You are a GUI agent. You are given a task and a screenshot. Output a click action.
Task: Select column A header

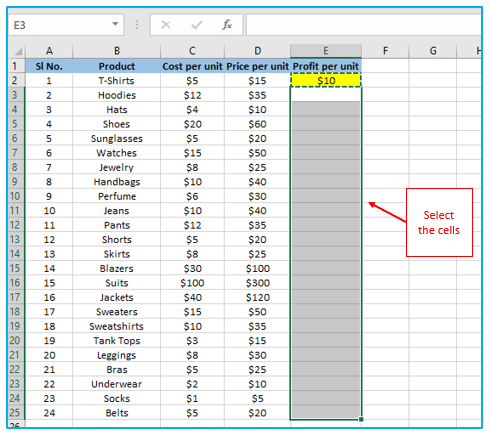(49, 51)
